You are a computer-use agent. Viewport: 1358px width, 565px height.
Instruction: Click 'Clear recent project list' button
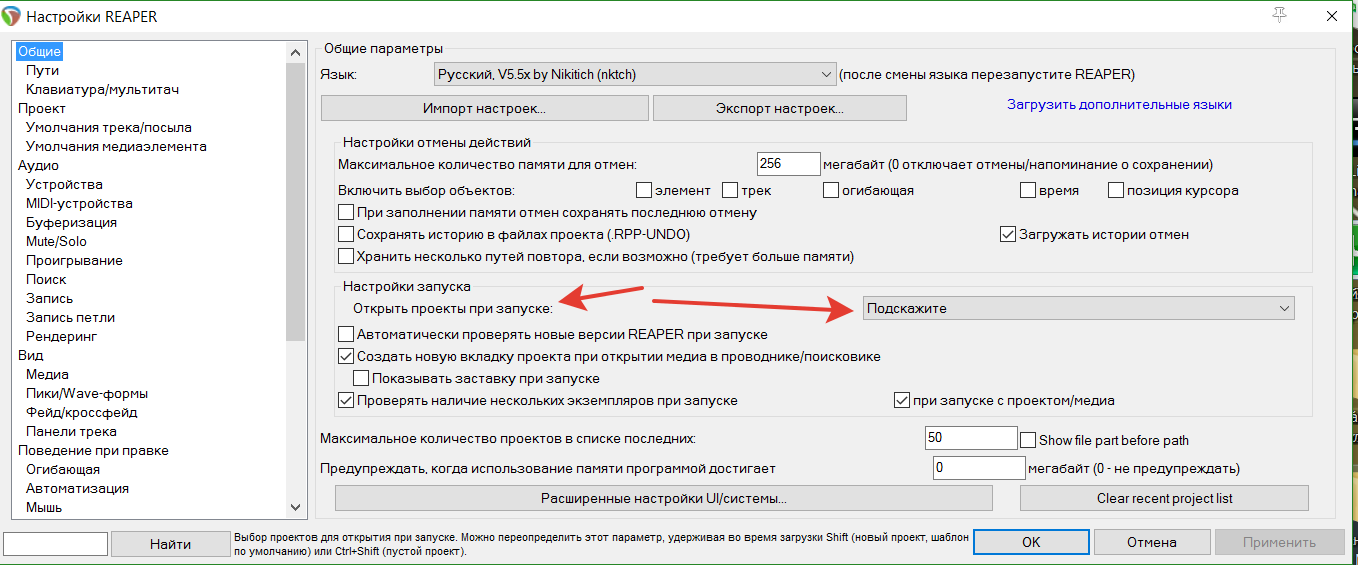pyautogui.click(x=1164, y=498)
